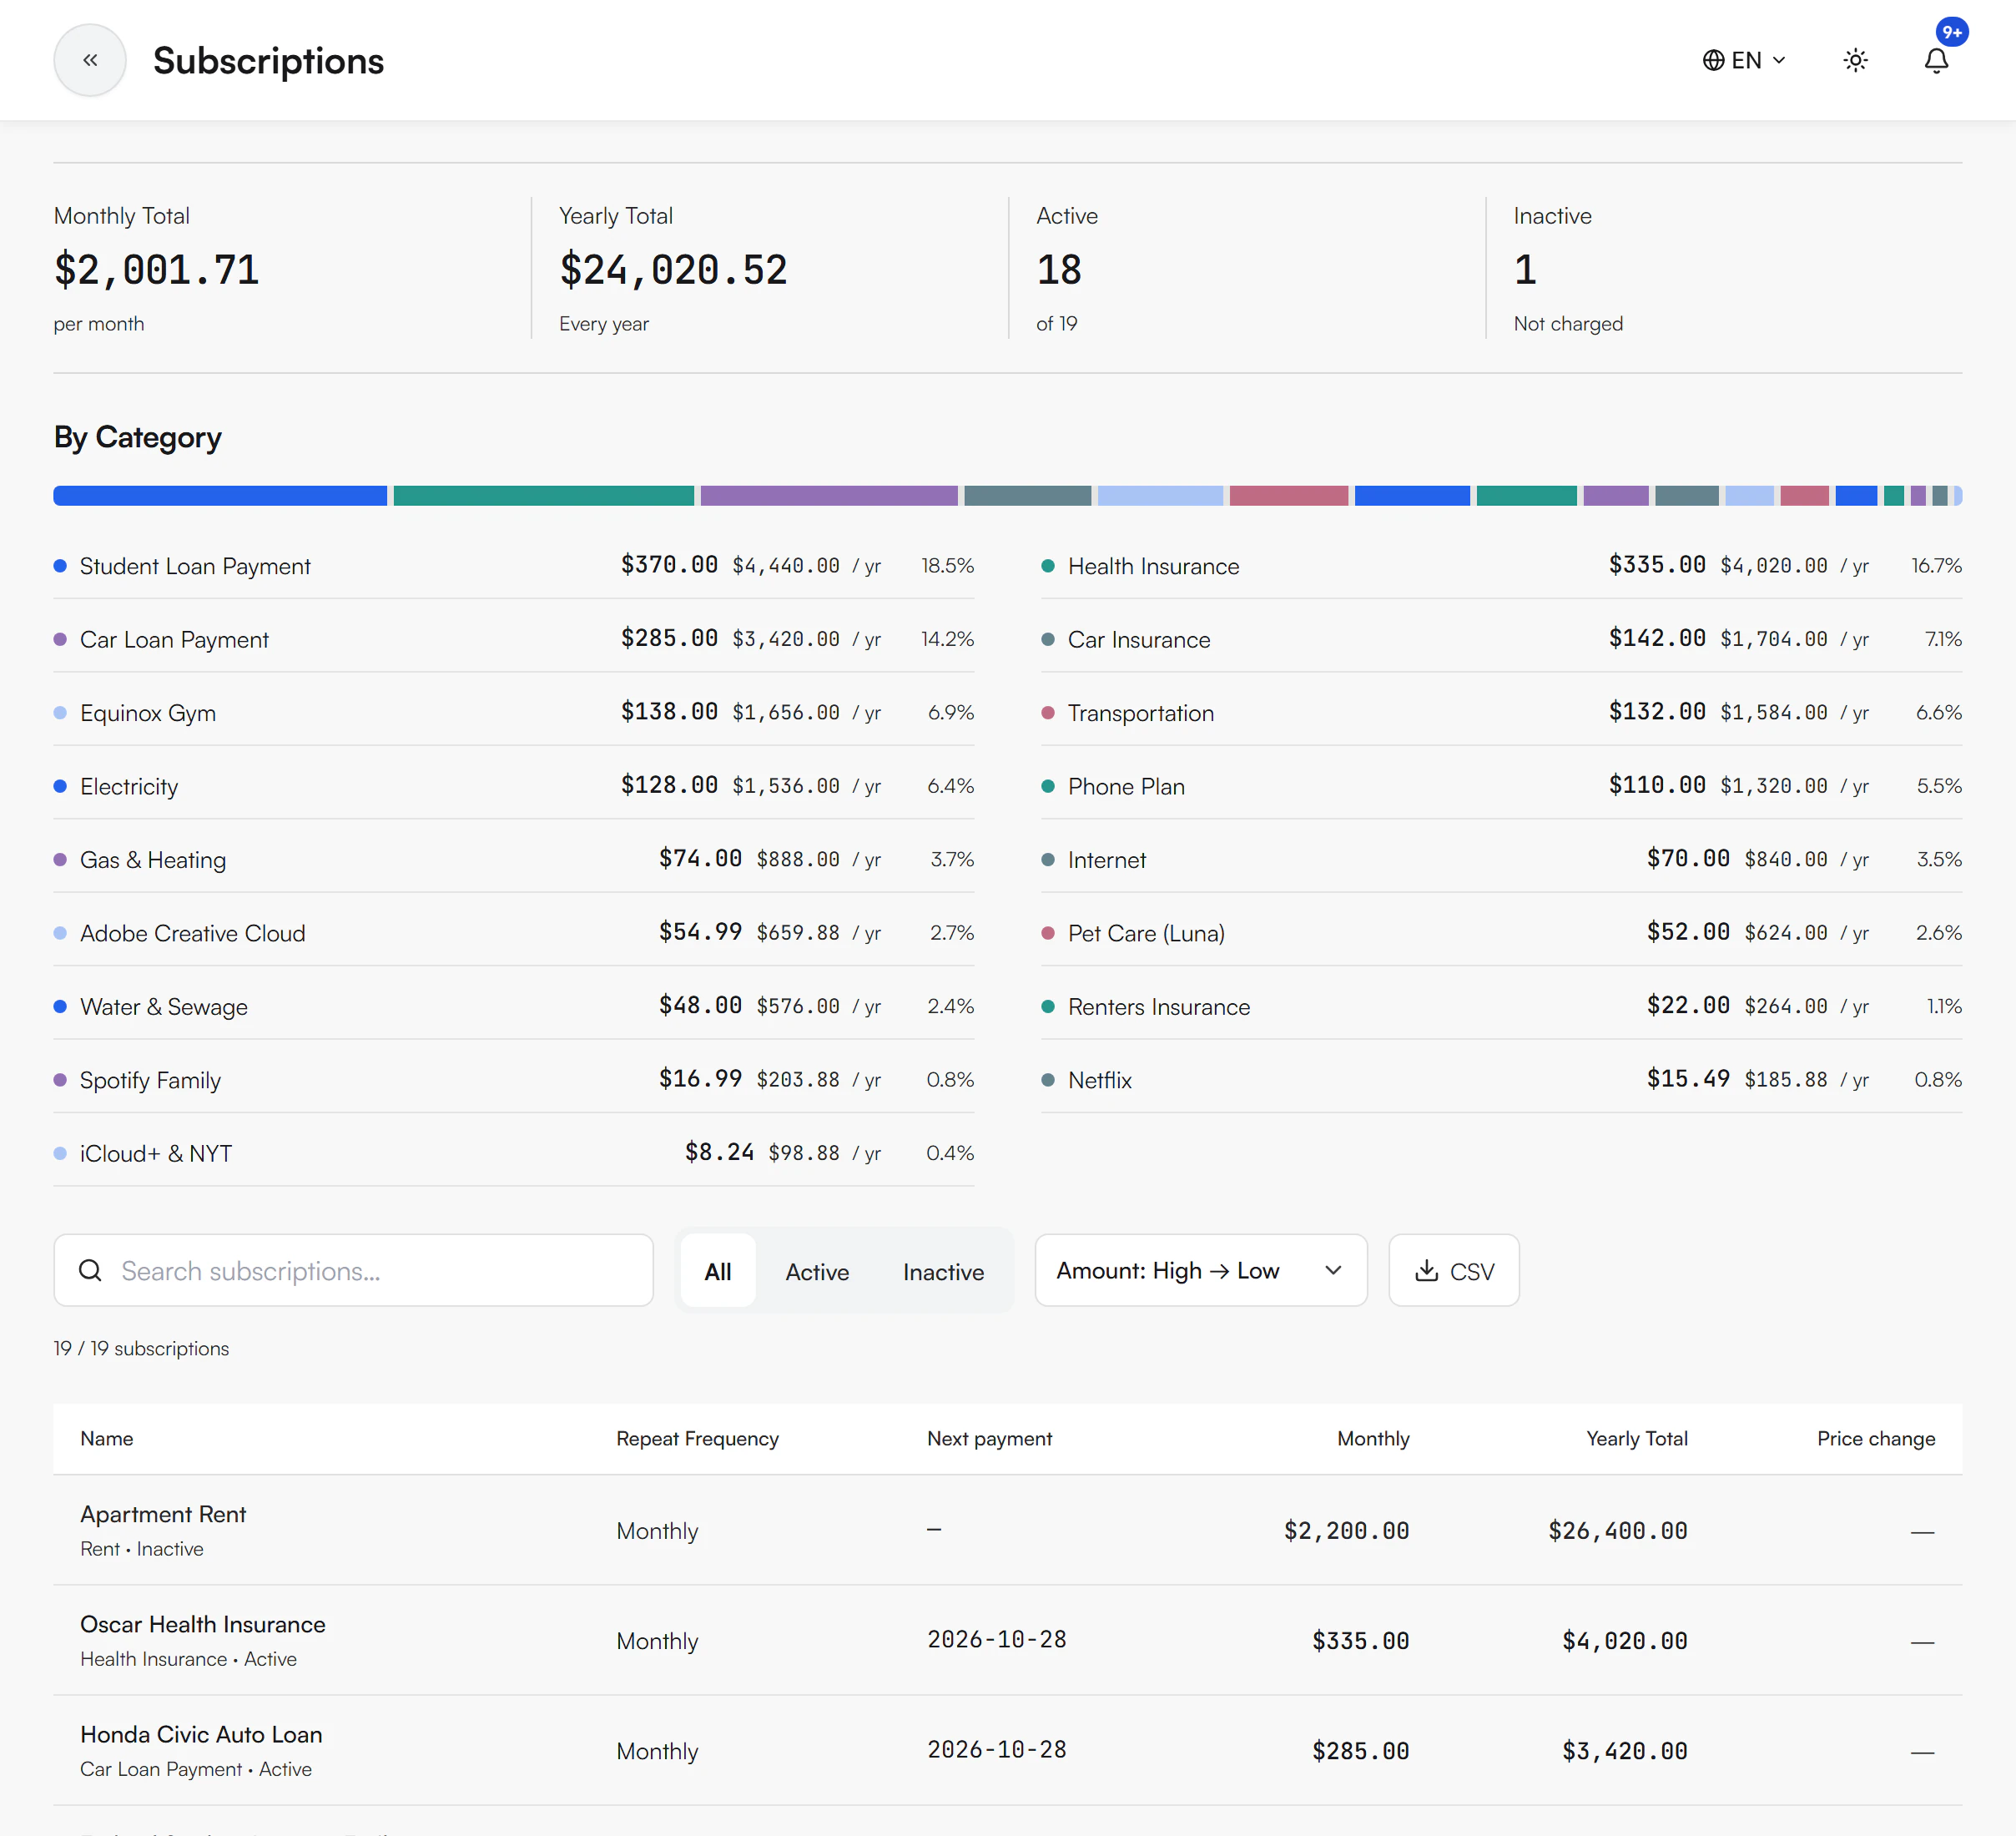
Task: Select Renters Insurance category
Action: (x=1501, y=1006)
